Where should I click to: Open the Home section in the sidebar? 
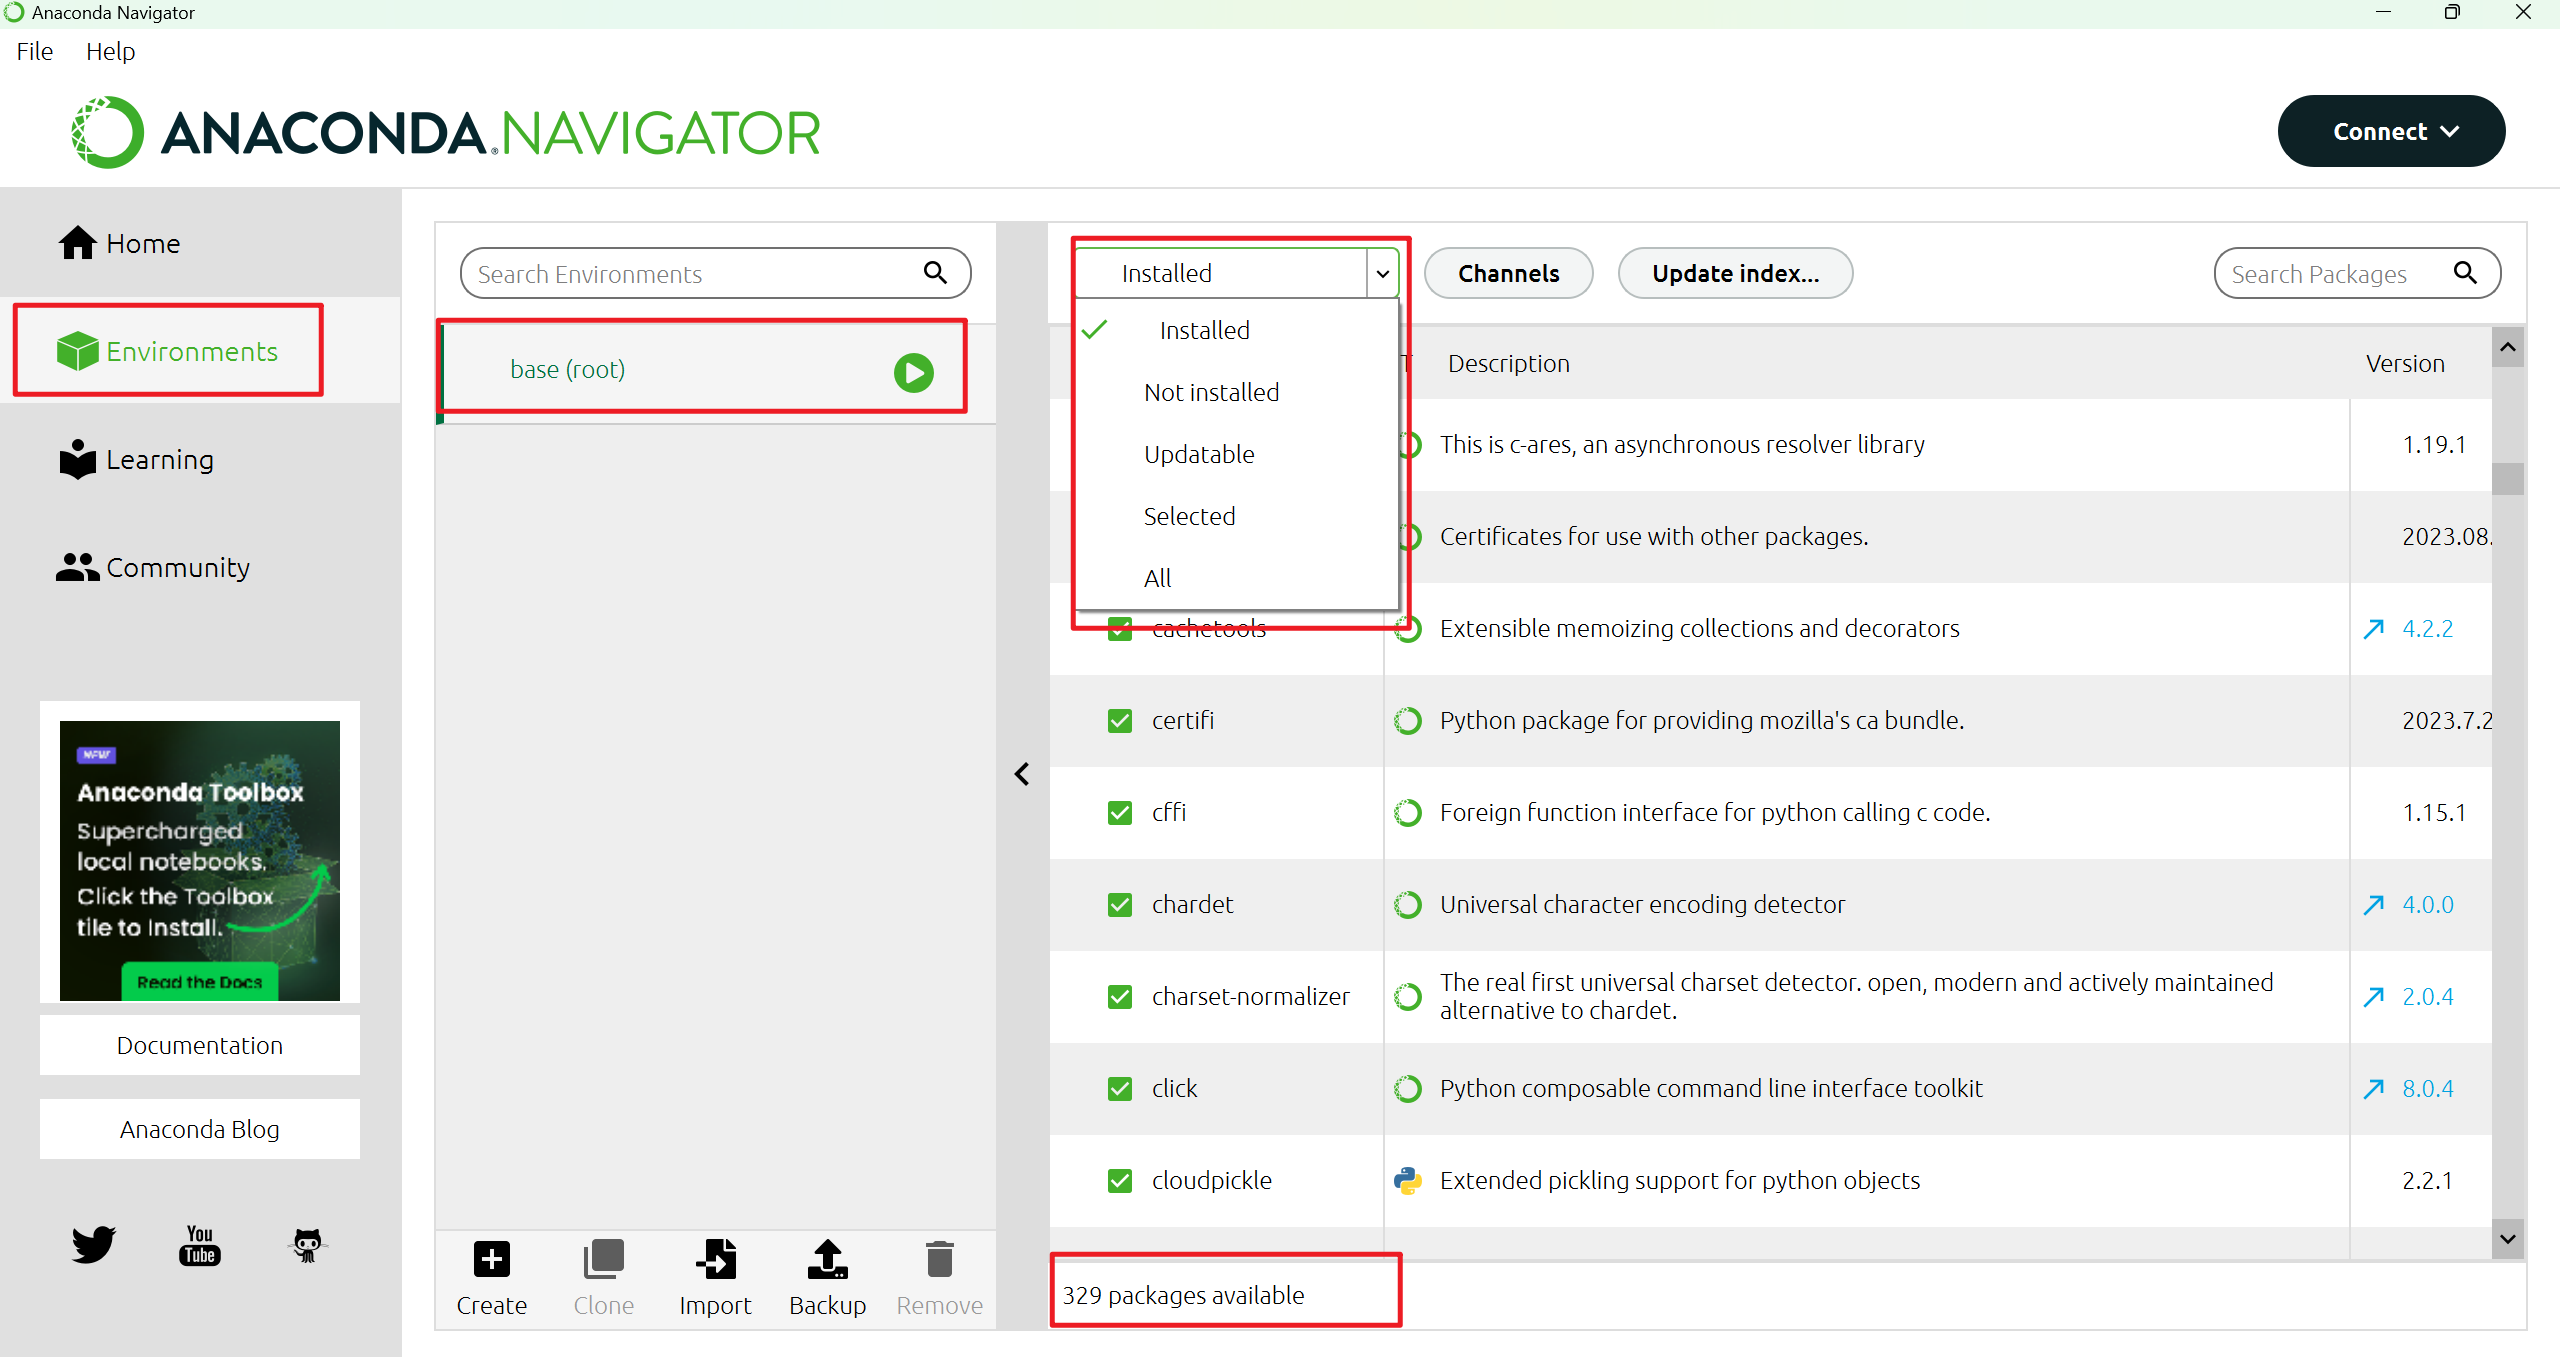pyautogui.click(x=119, y=243)
